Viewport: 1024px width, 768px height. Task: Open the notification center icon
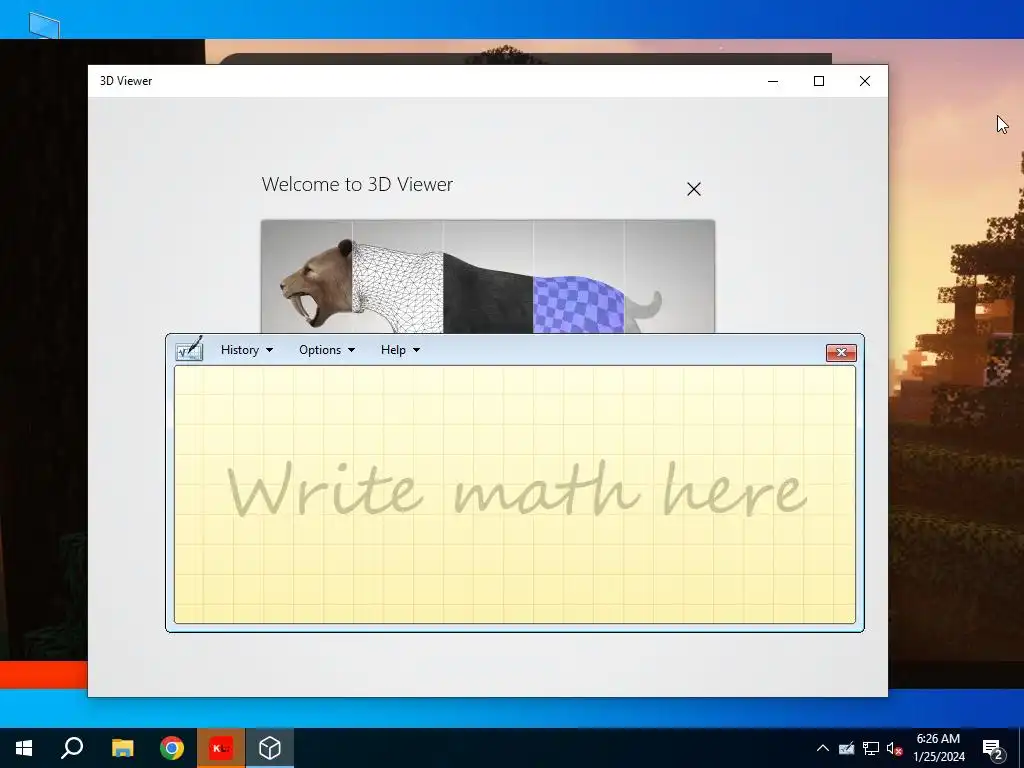click(x=993, y=748)
